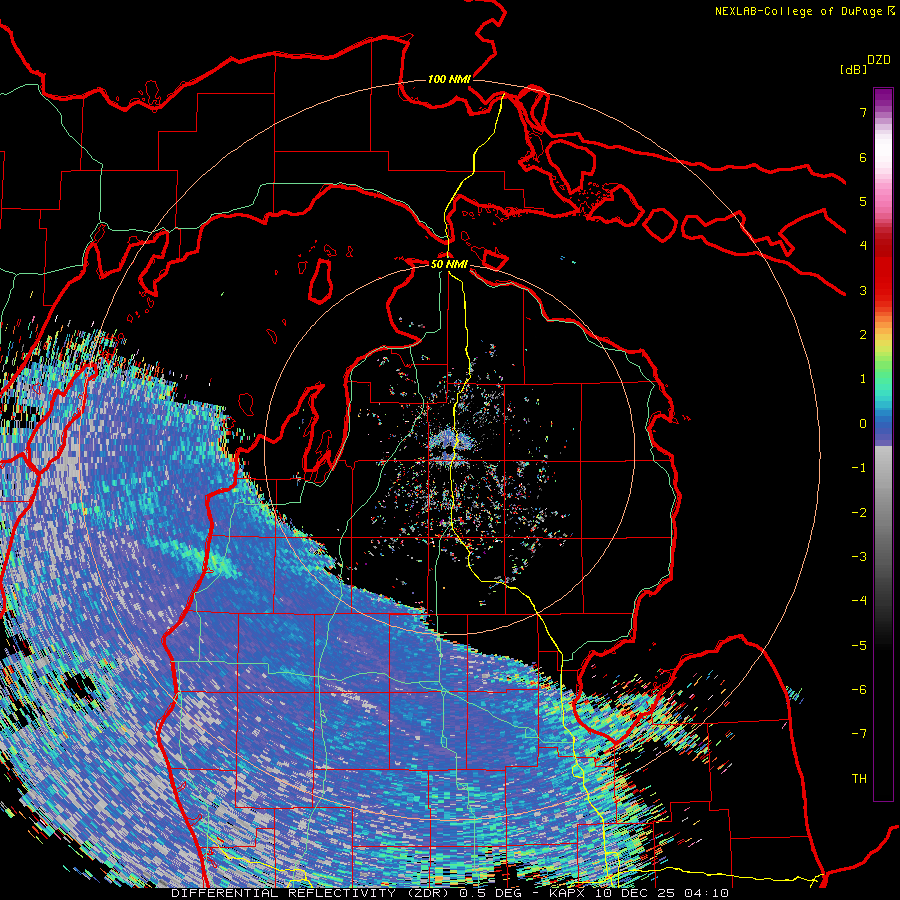Click the 3 value on color scale
The image size is (900, 900).
pyautogui.click(x=863, y=290)
